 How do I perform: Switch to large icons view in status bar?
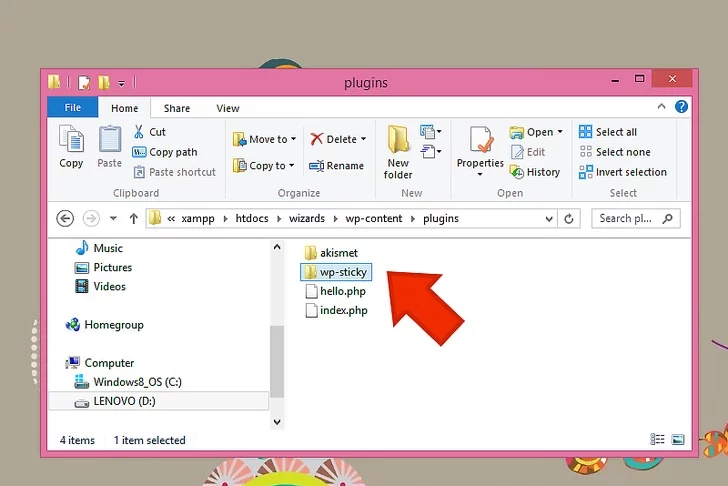(677, 439)
